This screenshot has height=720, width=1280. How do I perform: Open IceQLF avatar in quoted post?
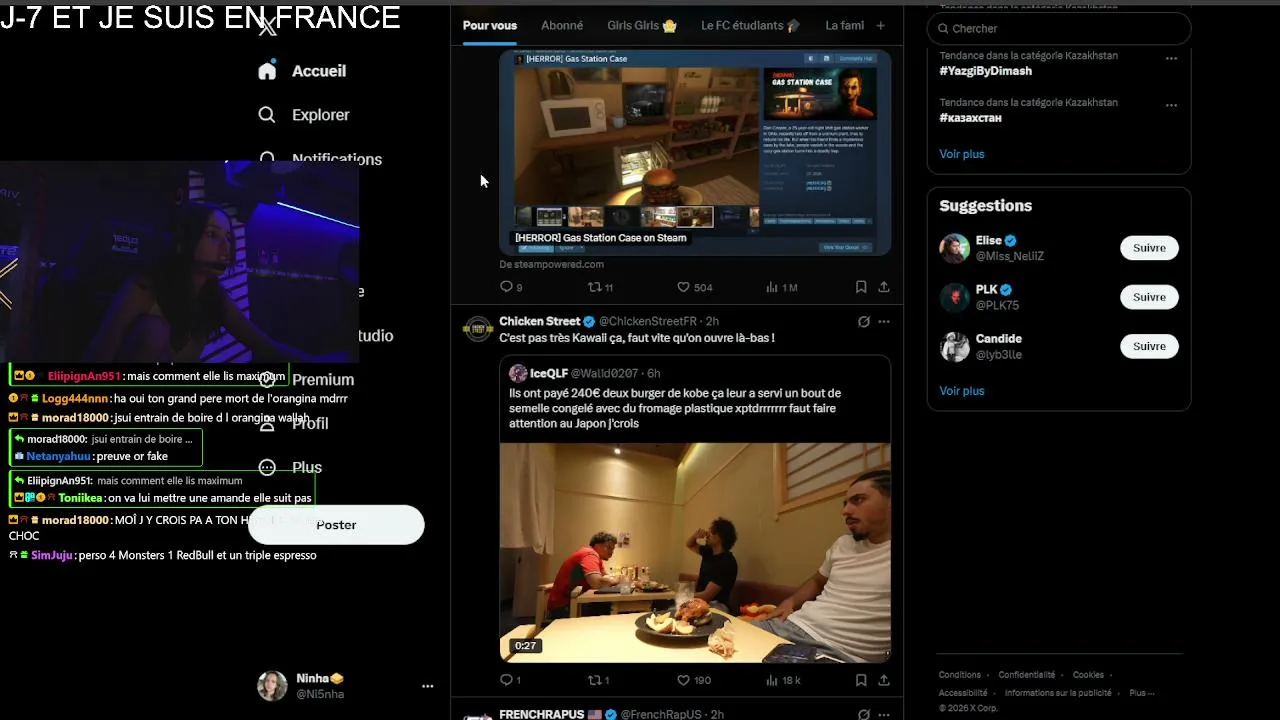518,373
